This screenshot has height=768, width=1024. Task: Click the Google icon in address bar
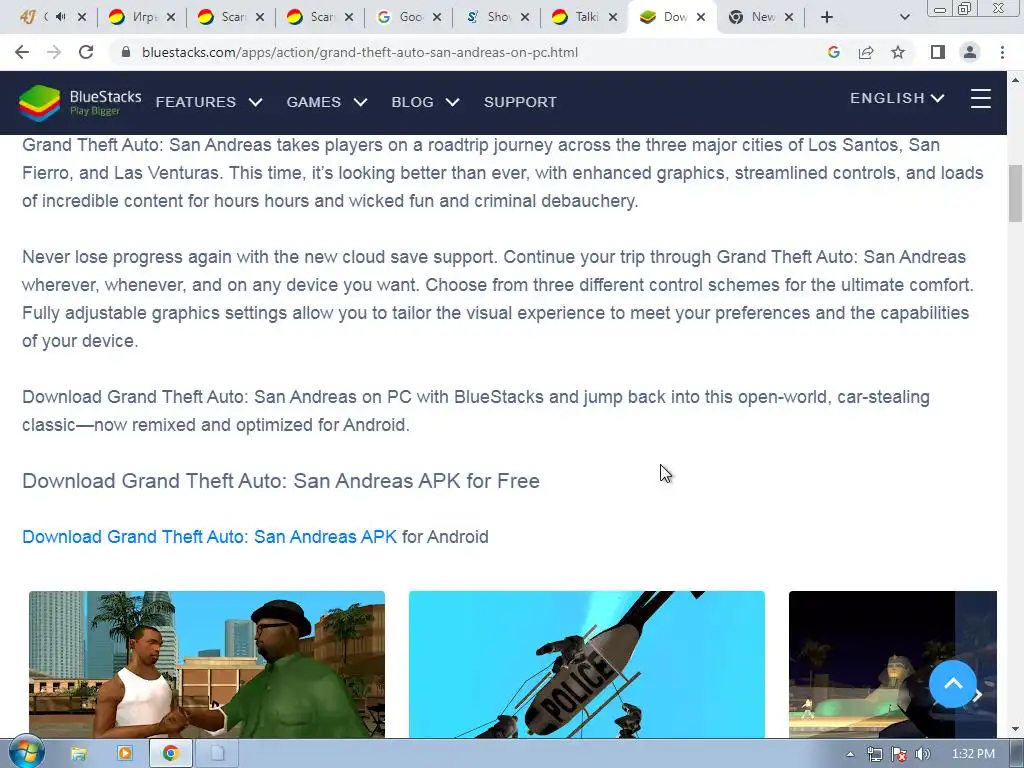[x=833, y=52]
